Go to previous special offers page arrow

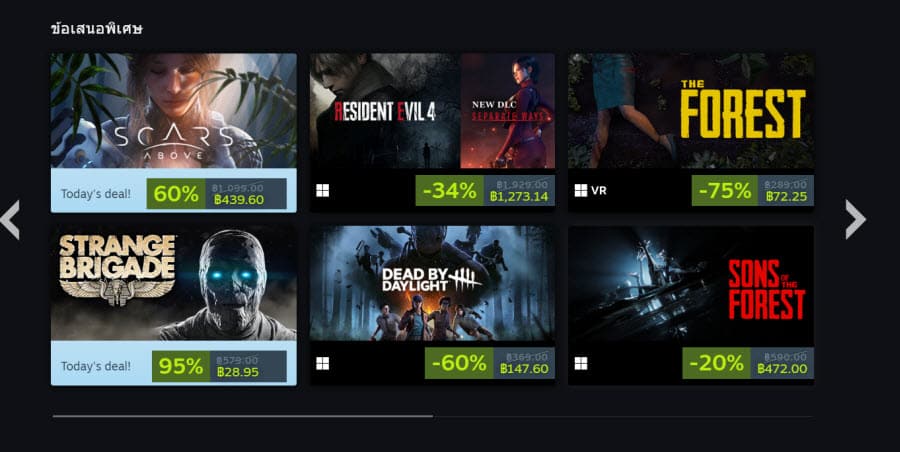[x=10, y=219]
